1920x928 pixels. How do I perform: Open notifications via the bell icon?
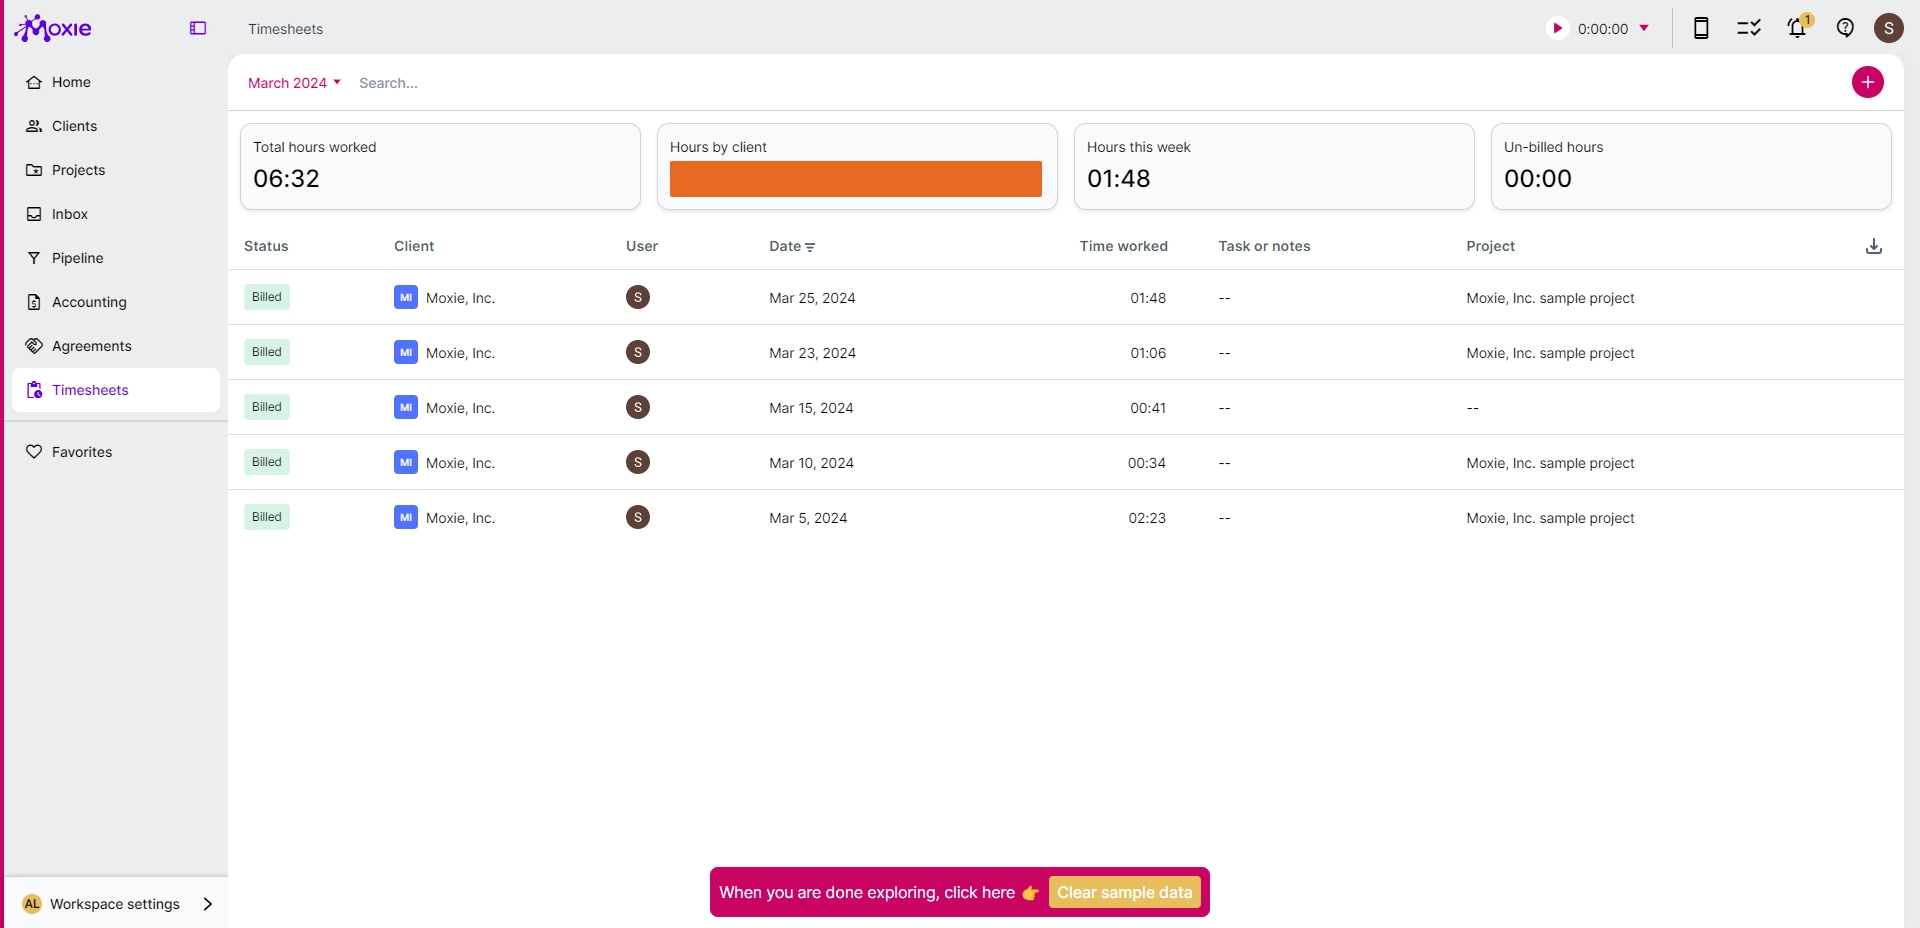[x=1796, y=28]
